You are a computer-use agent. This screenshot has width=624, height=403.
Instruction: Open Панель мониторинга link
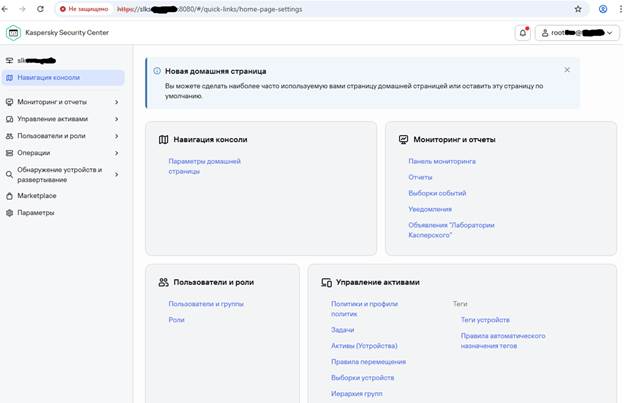(x=441, y=161)
